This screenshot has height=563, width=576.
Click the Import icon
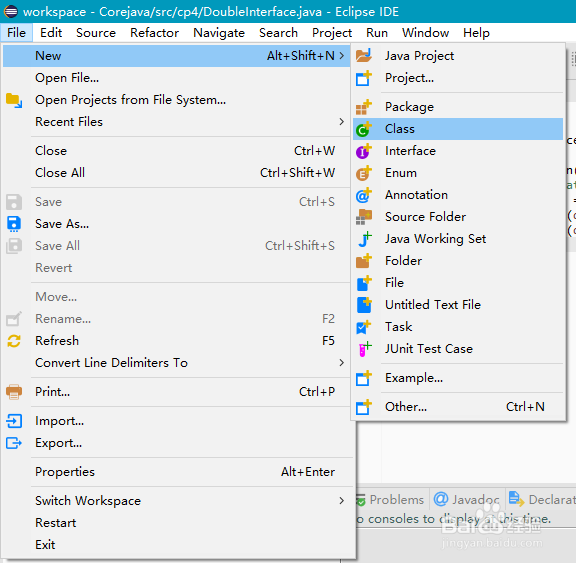[14, 421]
